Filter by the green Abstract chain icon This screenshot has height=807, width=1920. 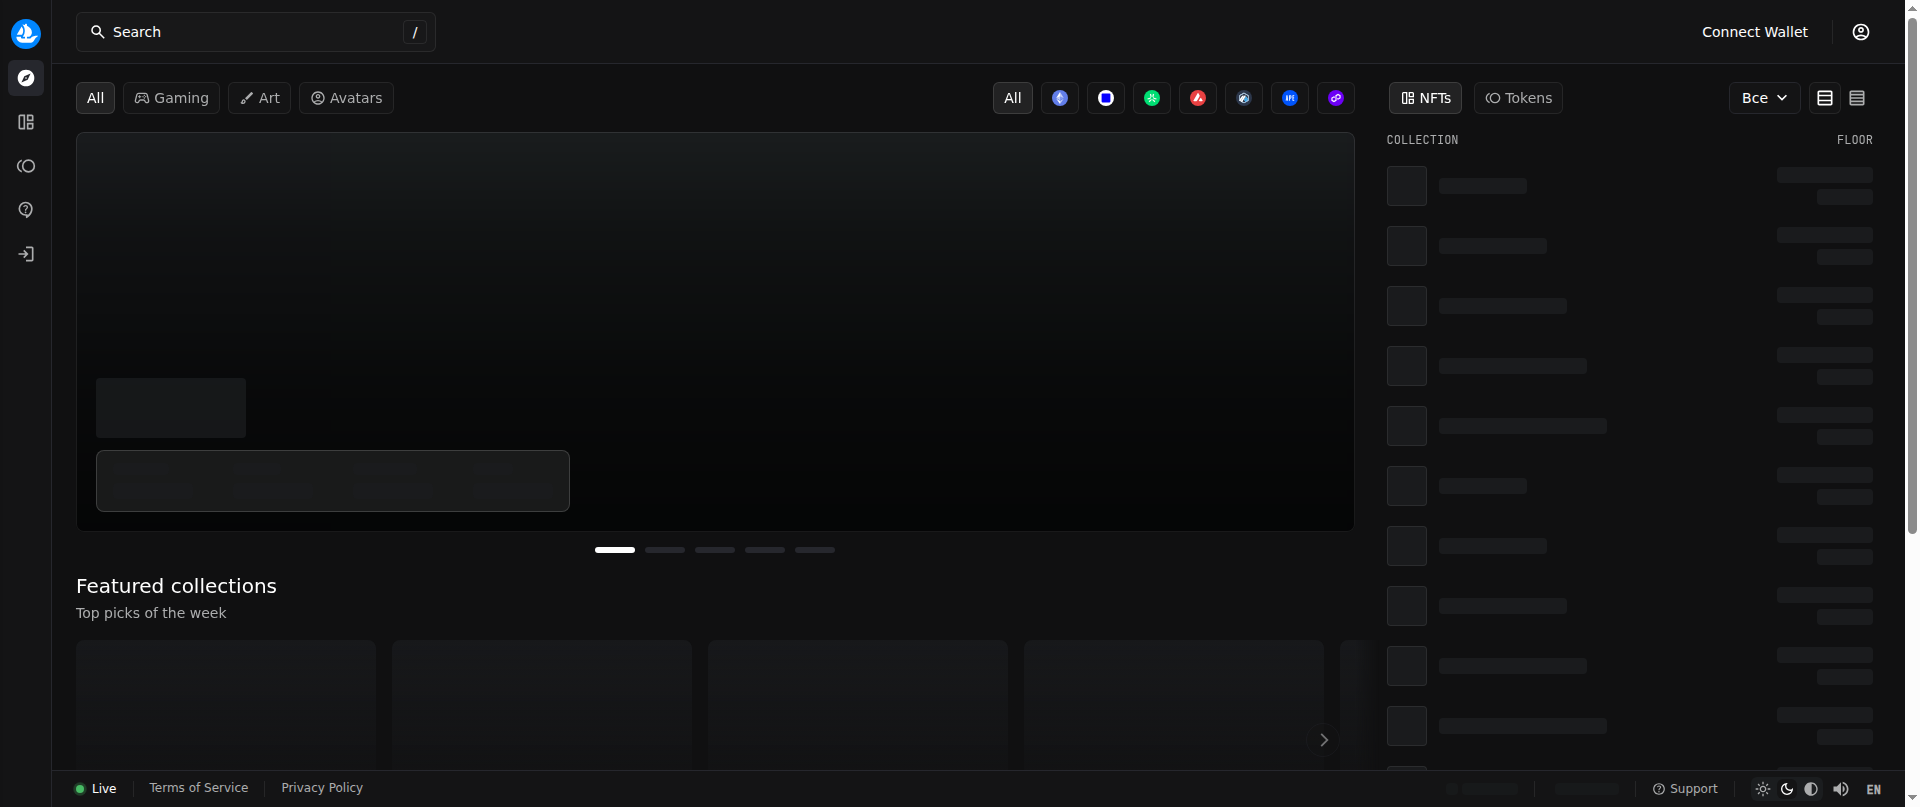1152,98
